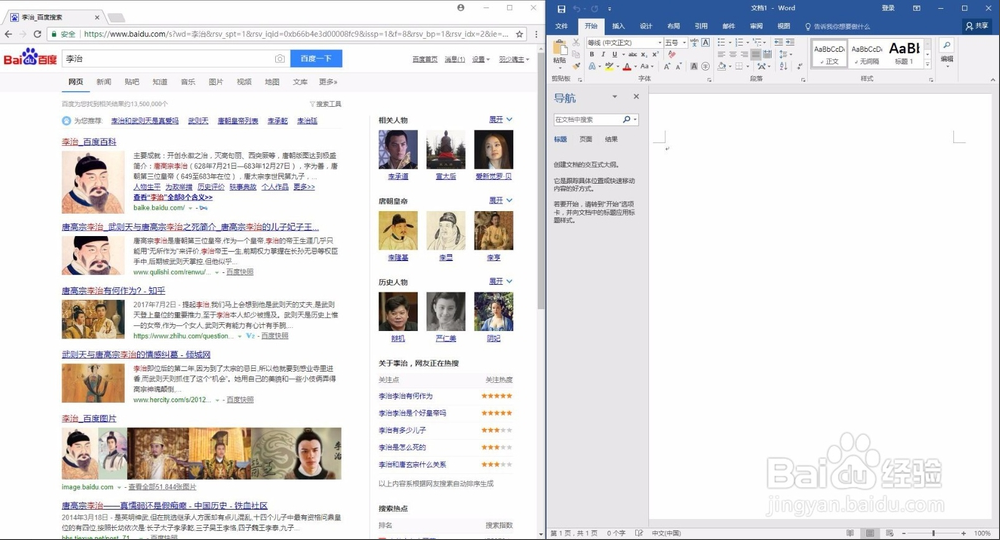Screen dimensions: 1000x540
Task: Open Navigation pane options arrow
Action: (615, 96)
